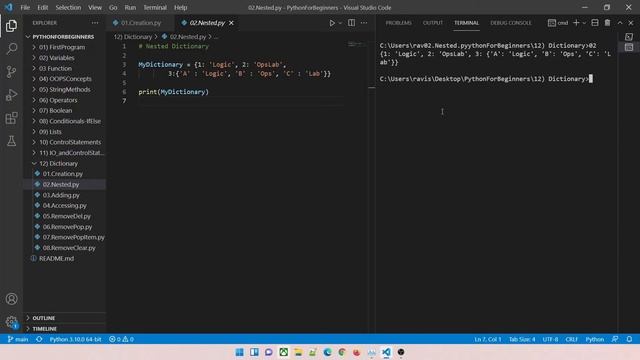Viewport: 640px width, 360px height.
Task: Open the Terminal menu
Action: click(155, 7)
